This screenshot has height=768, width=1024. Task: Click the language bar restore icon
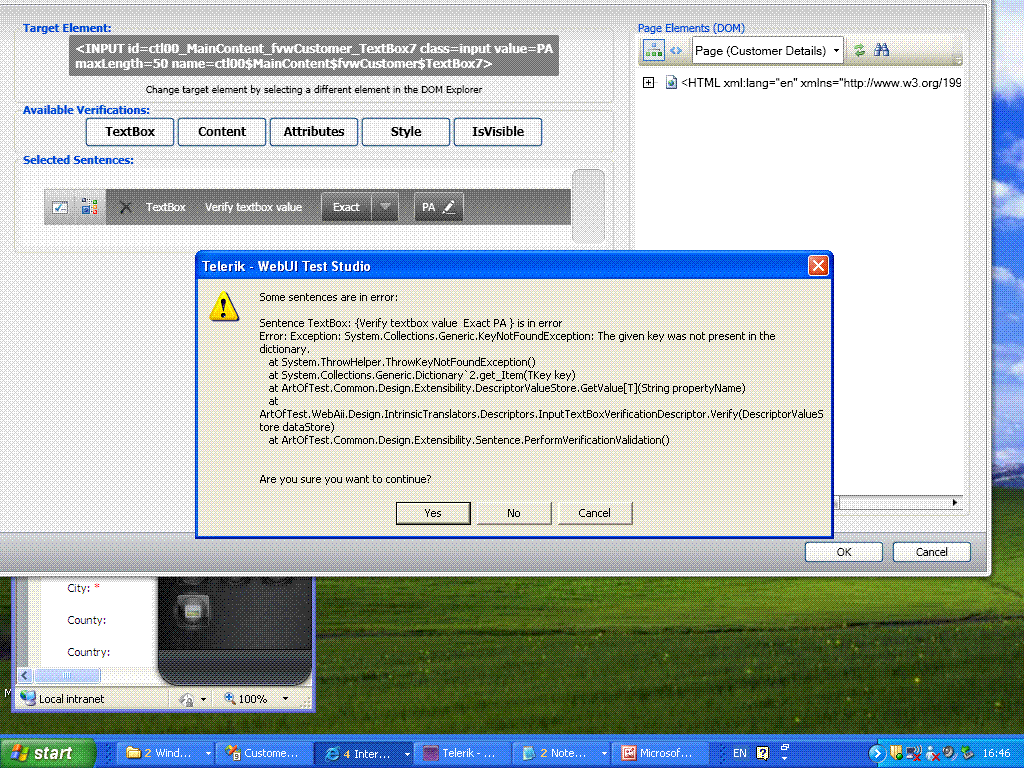click(x=785, y=747)
